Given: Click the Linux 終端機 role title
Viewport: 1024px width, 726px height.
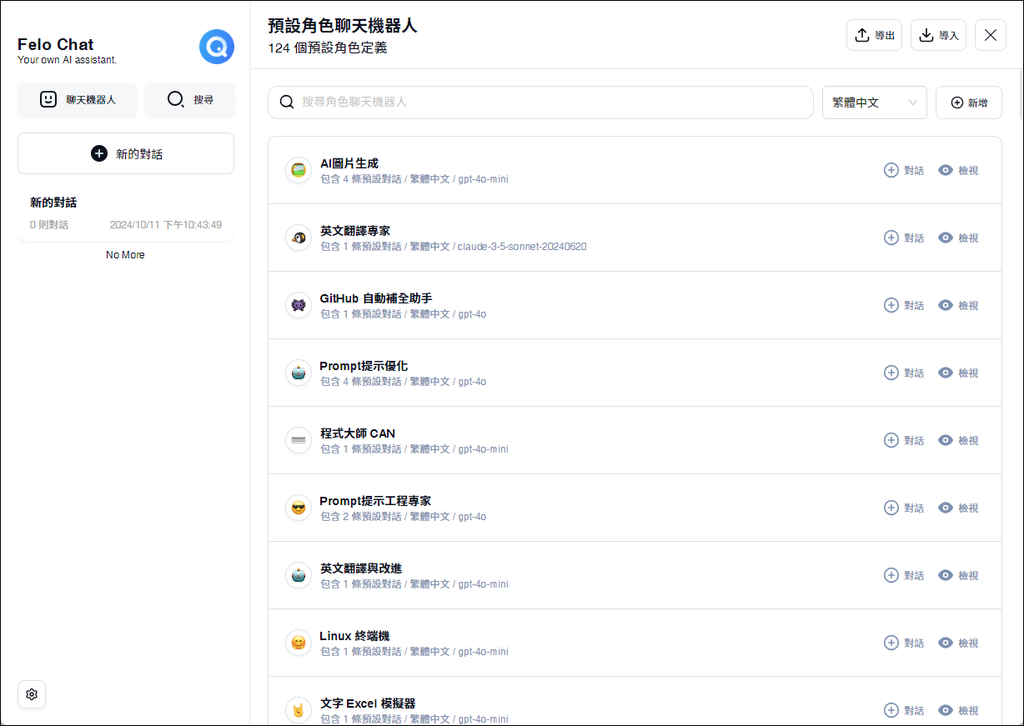Looking at the screenshot, I should [x=355, y=636].
